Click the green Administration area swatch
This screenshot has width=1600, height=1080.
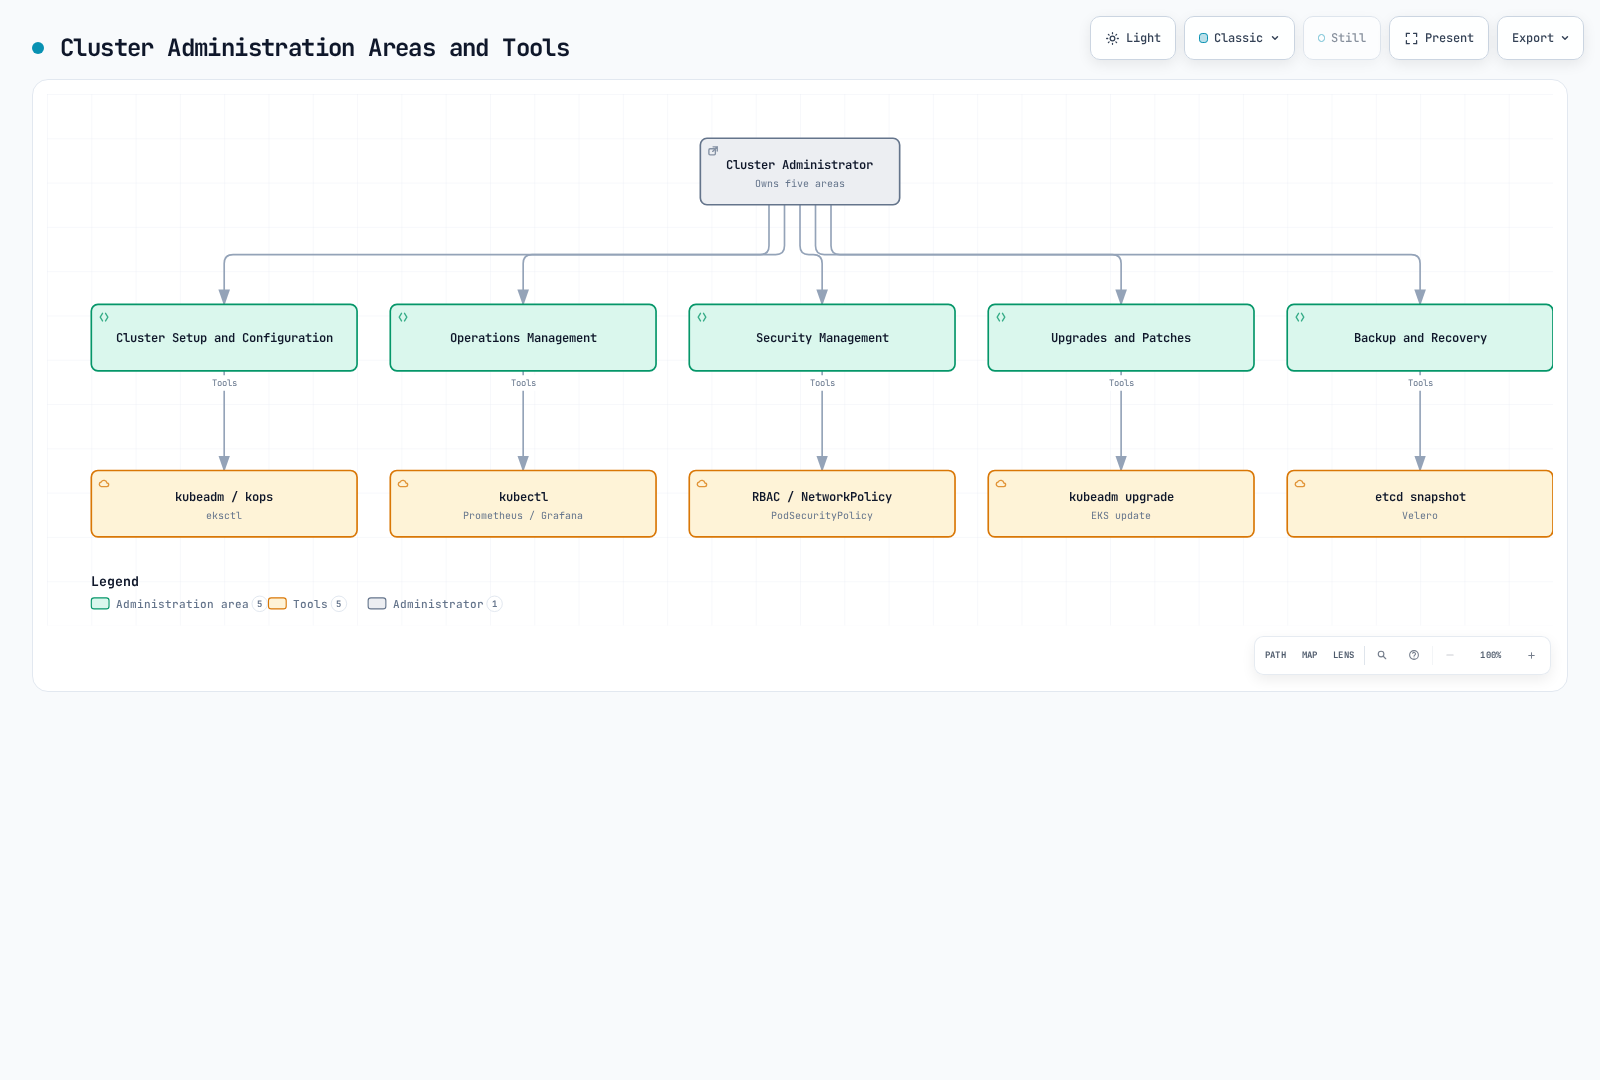click(100, 603)
